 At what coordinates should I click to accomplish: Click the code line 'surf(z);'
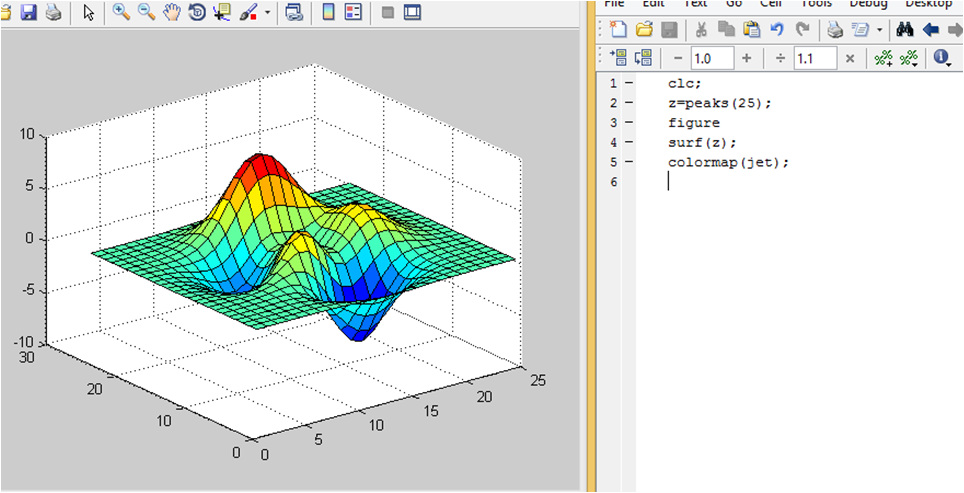702,143
